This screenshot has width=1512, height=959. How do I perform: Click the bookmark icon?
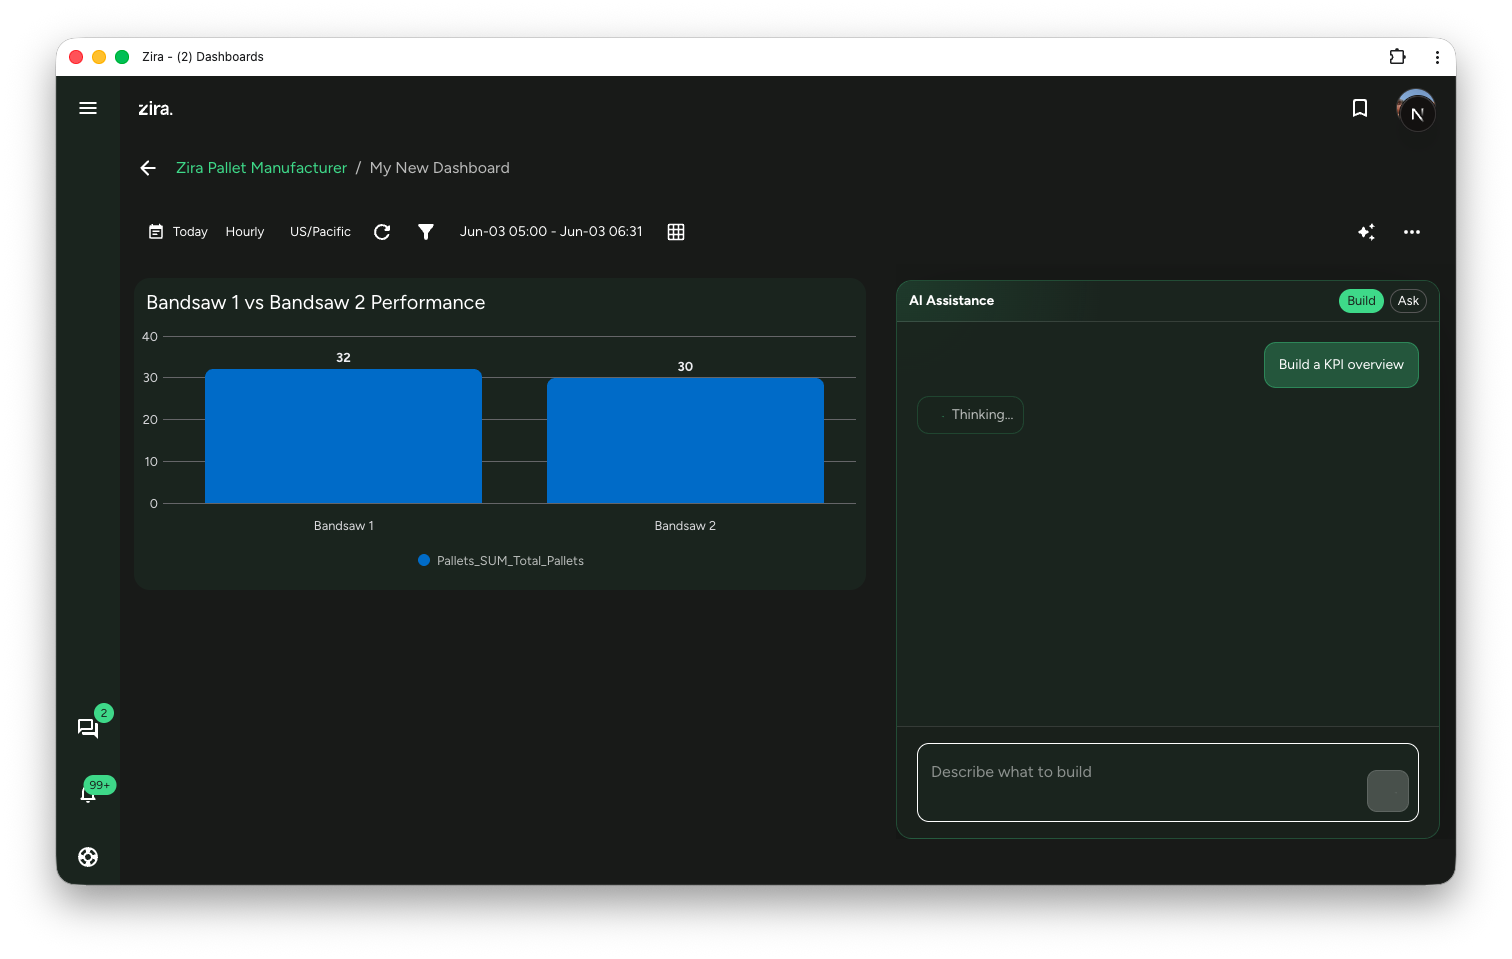1360,108
